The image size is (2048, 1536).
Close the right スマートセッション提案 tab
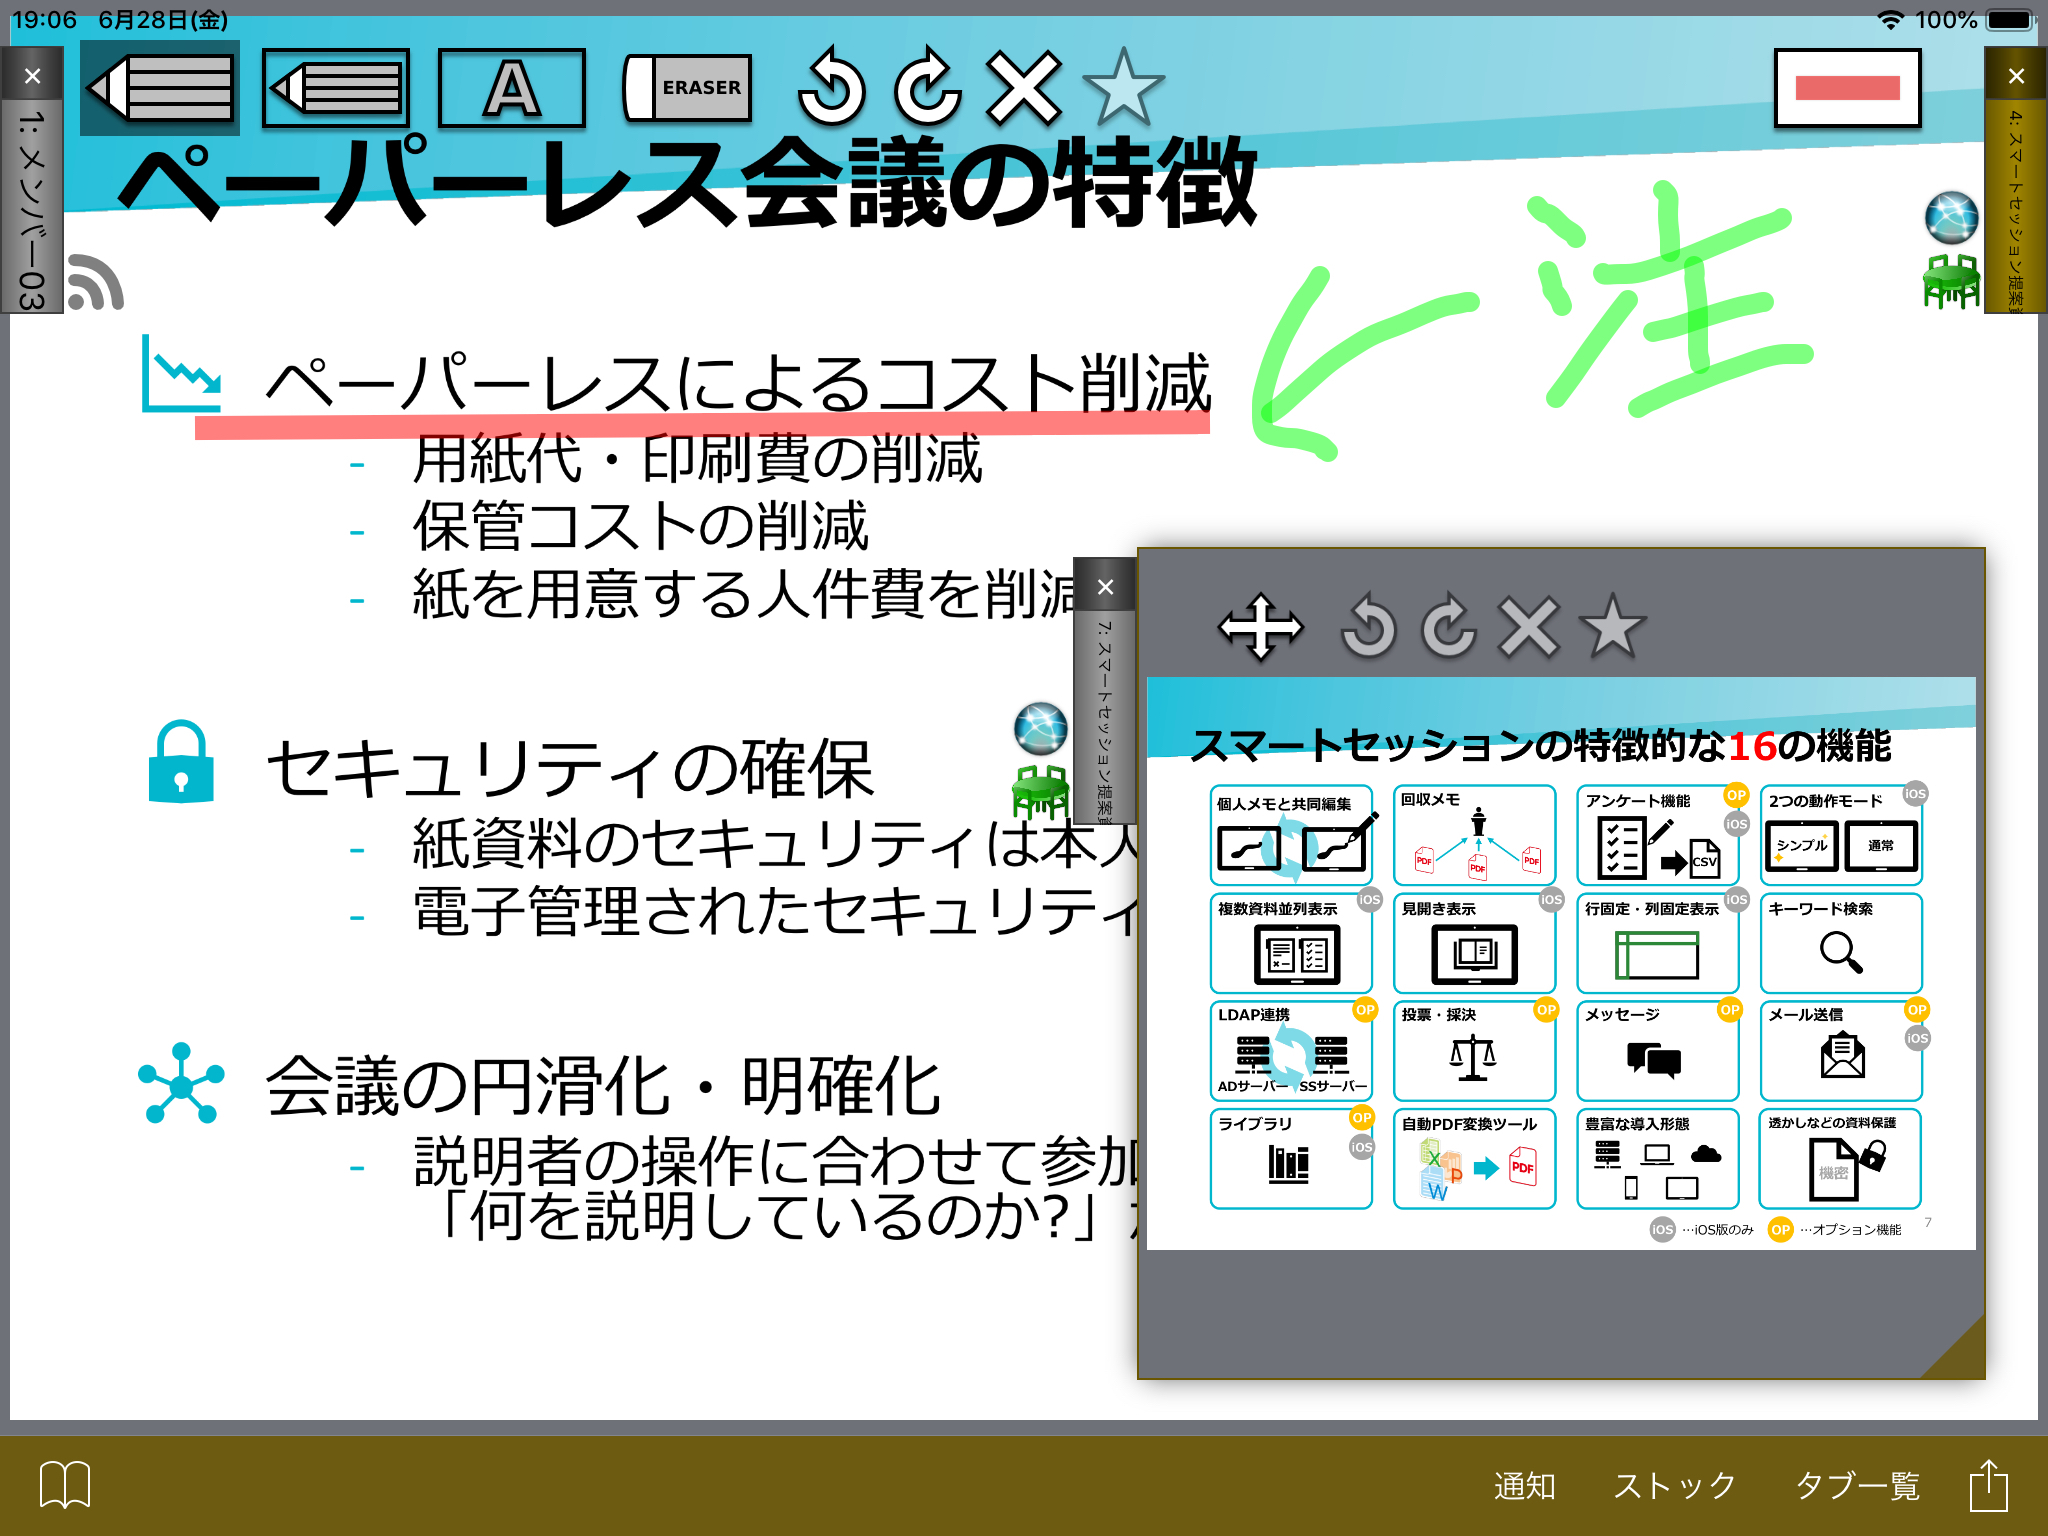2016,76
